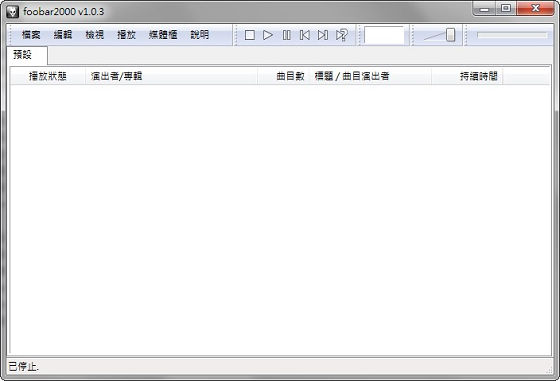Open the 媒體櫃 (Library) menu
The width and height of the screenshot is (560, 381).
163,35
